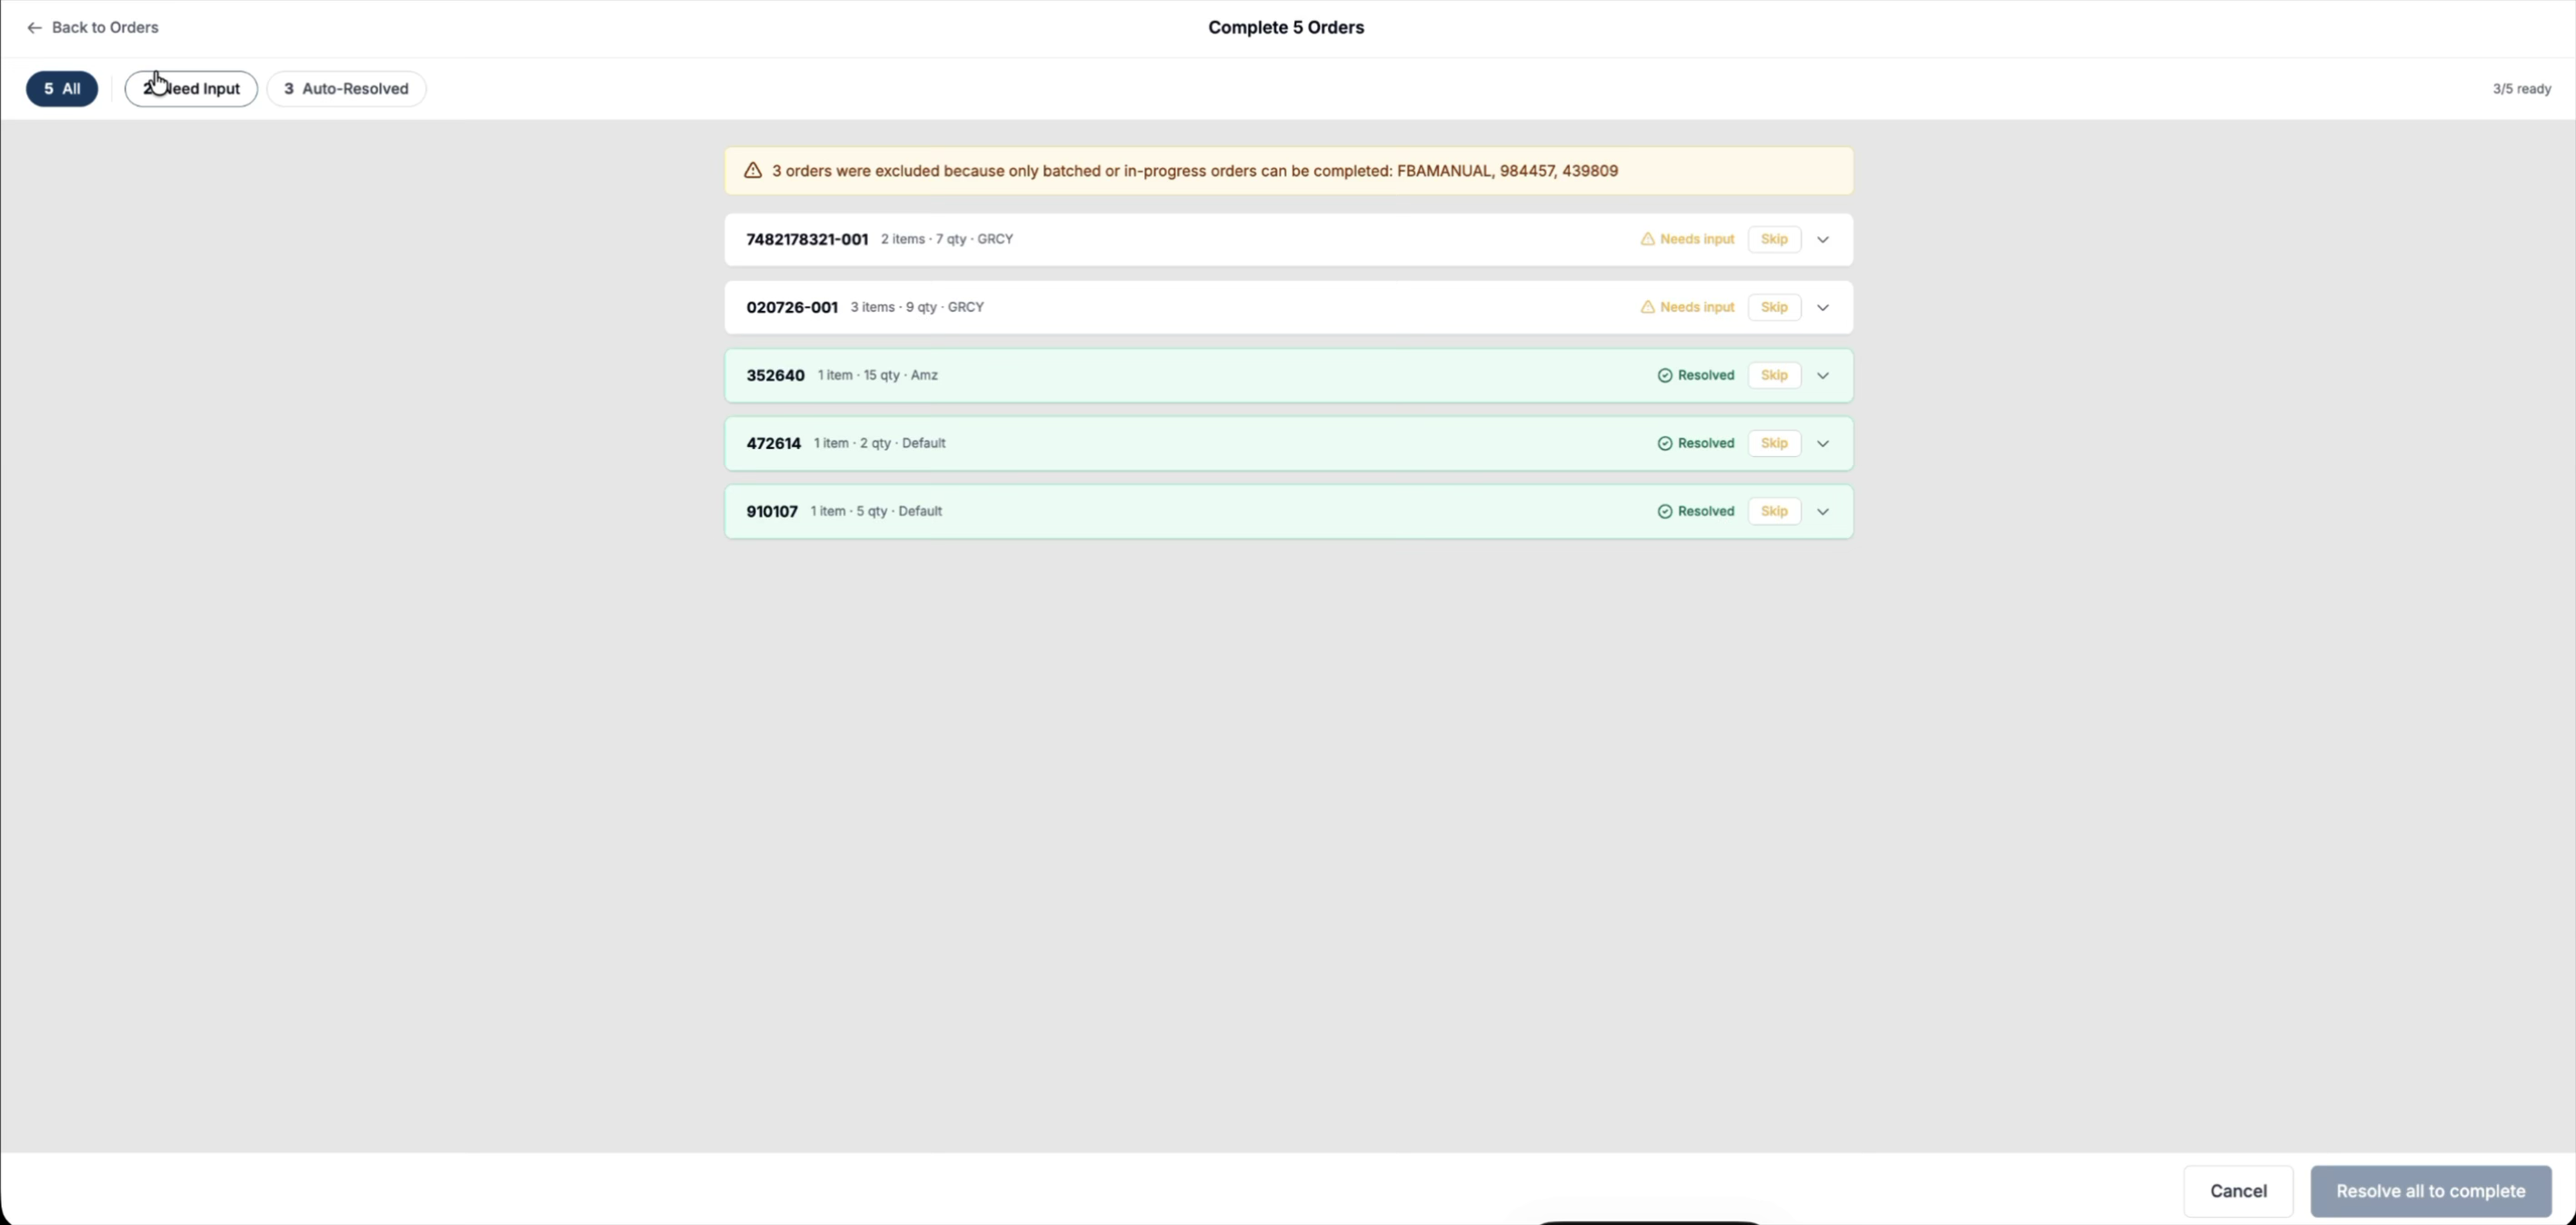Click the warning triangle in excluded orders banner
This screenshot has height=1225, width=2576.
[x=753, y=171]
